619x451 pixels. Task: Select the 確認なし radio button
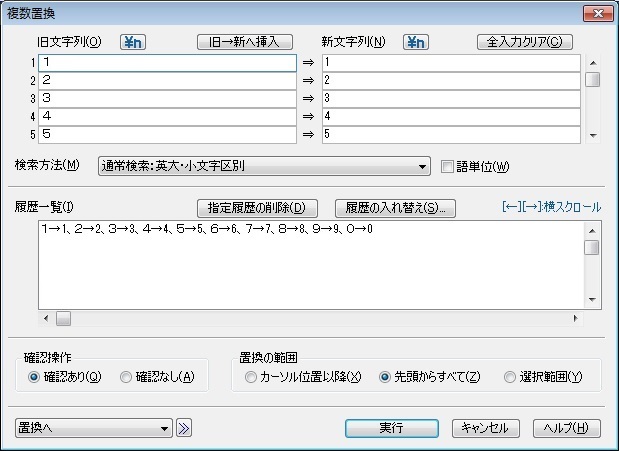coord(126,377)
